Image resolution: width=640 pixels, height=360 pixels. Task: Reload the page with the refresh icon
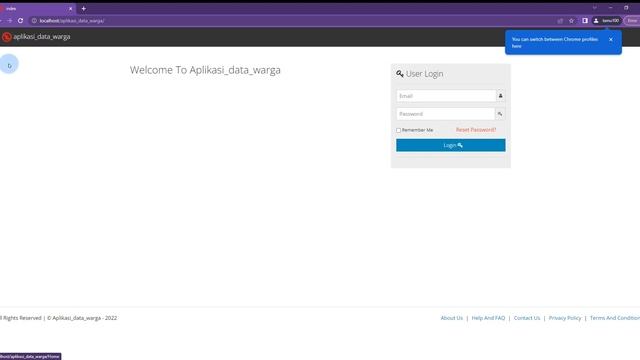click(20, 20)
